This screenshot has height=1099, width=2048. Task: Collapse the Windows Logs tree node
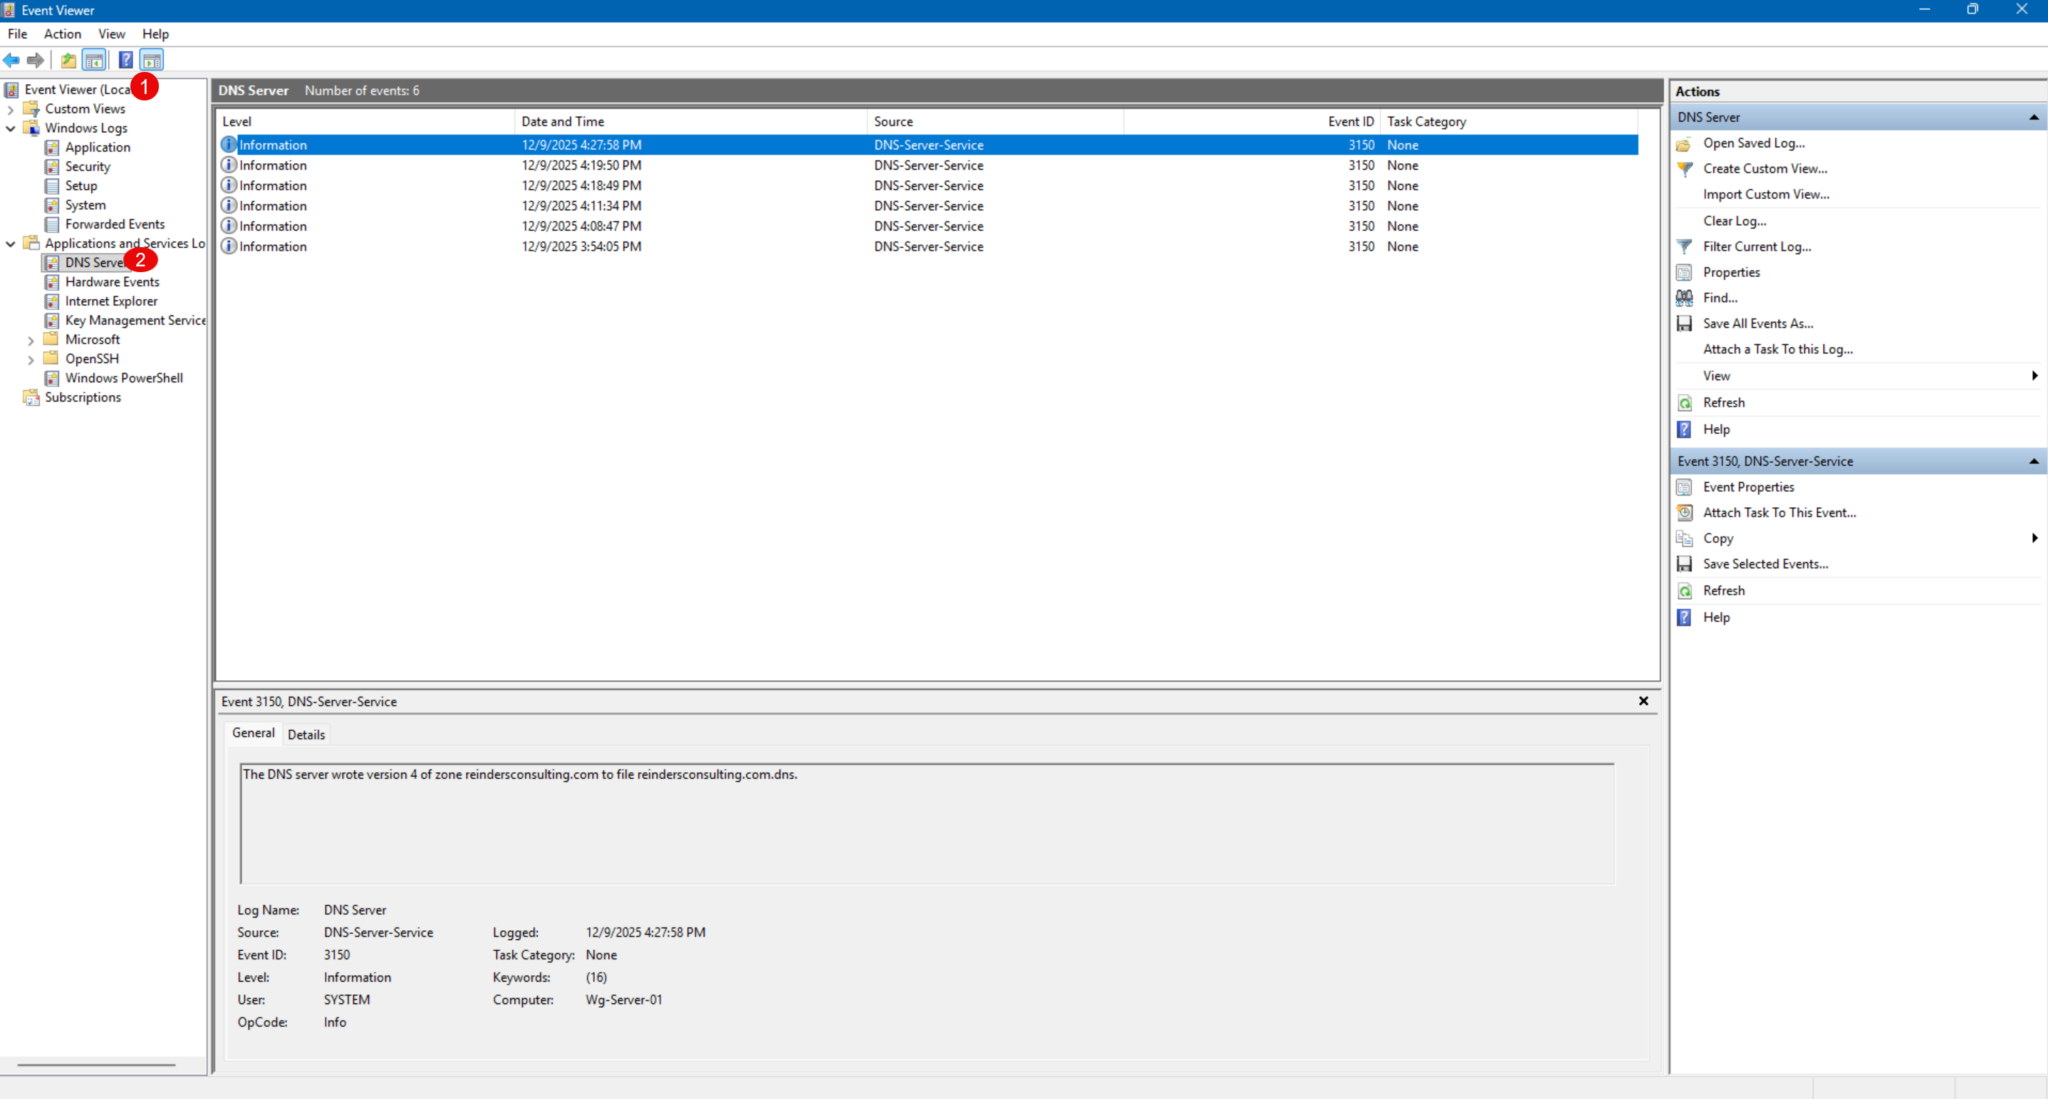click(x=12, y=128)
